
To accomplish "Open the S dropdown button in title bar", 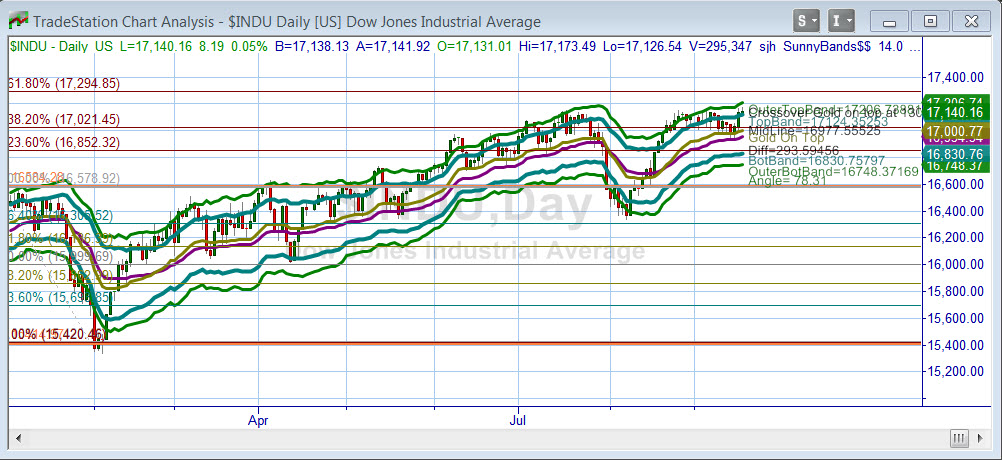I will click(807, 21).
